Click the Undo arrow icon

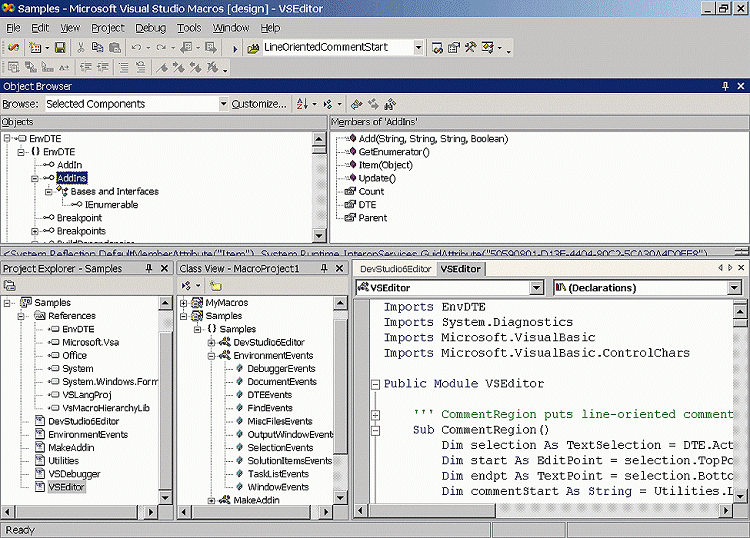tap(136, 47)
